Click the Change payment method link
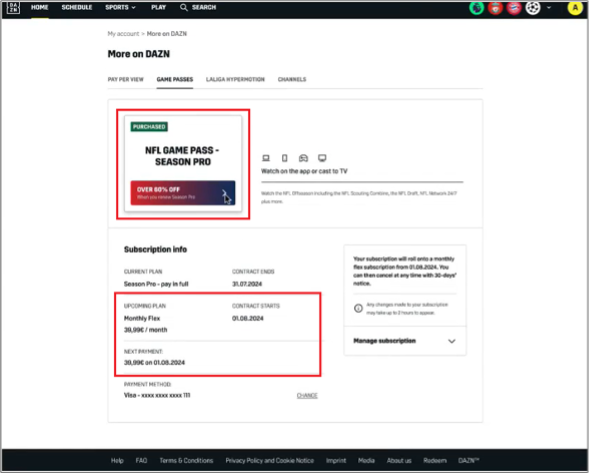Viewport: 591px width, 474px height. click(x=308, y=396)
